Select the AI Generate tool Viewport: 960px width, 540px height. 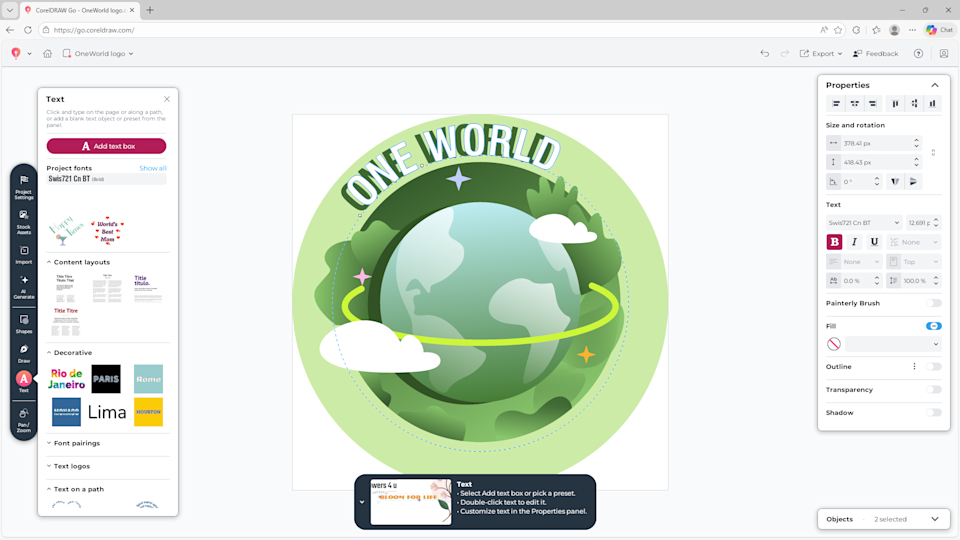(23, 286)
